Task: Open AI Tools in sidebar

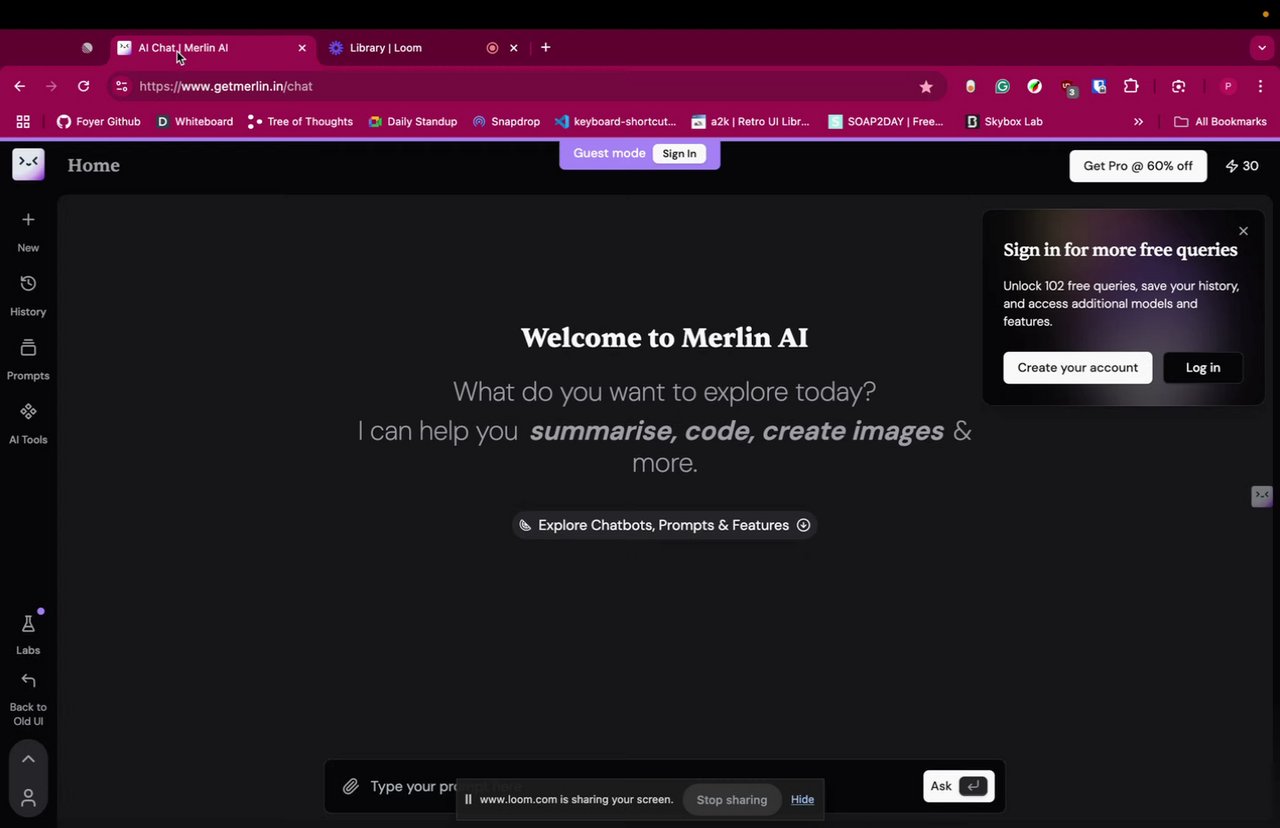Action: [x=28, y=424]
